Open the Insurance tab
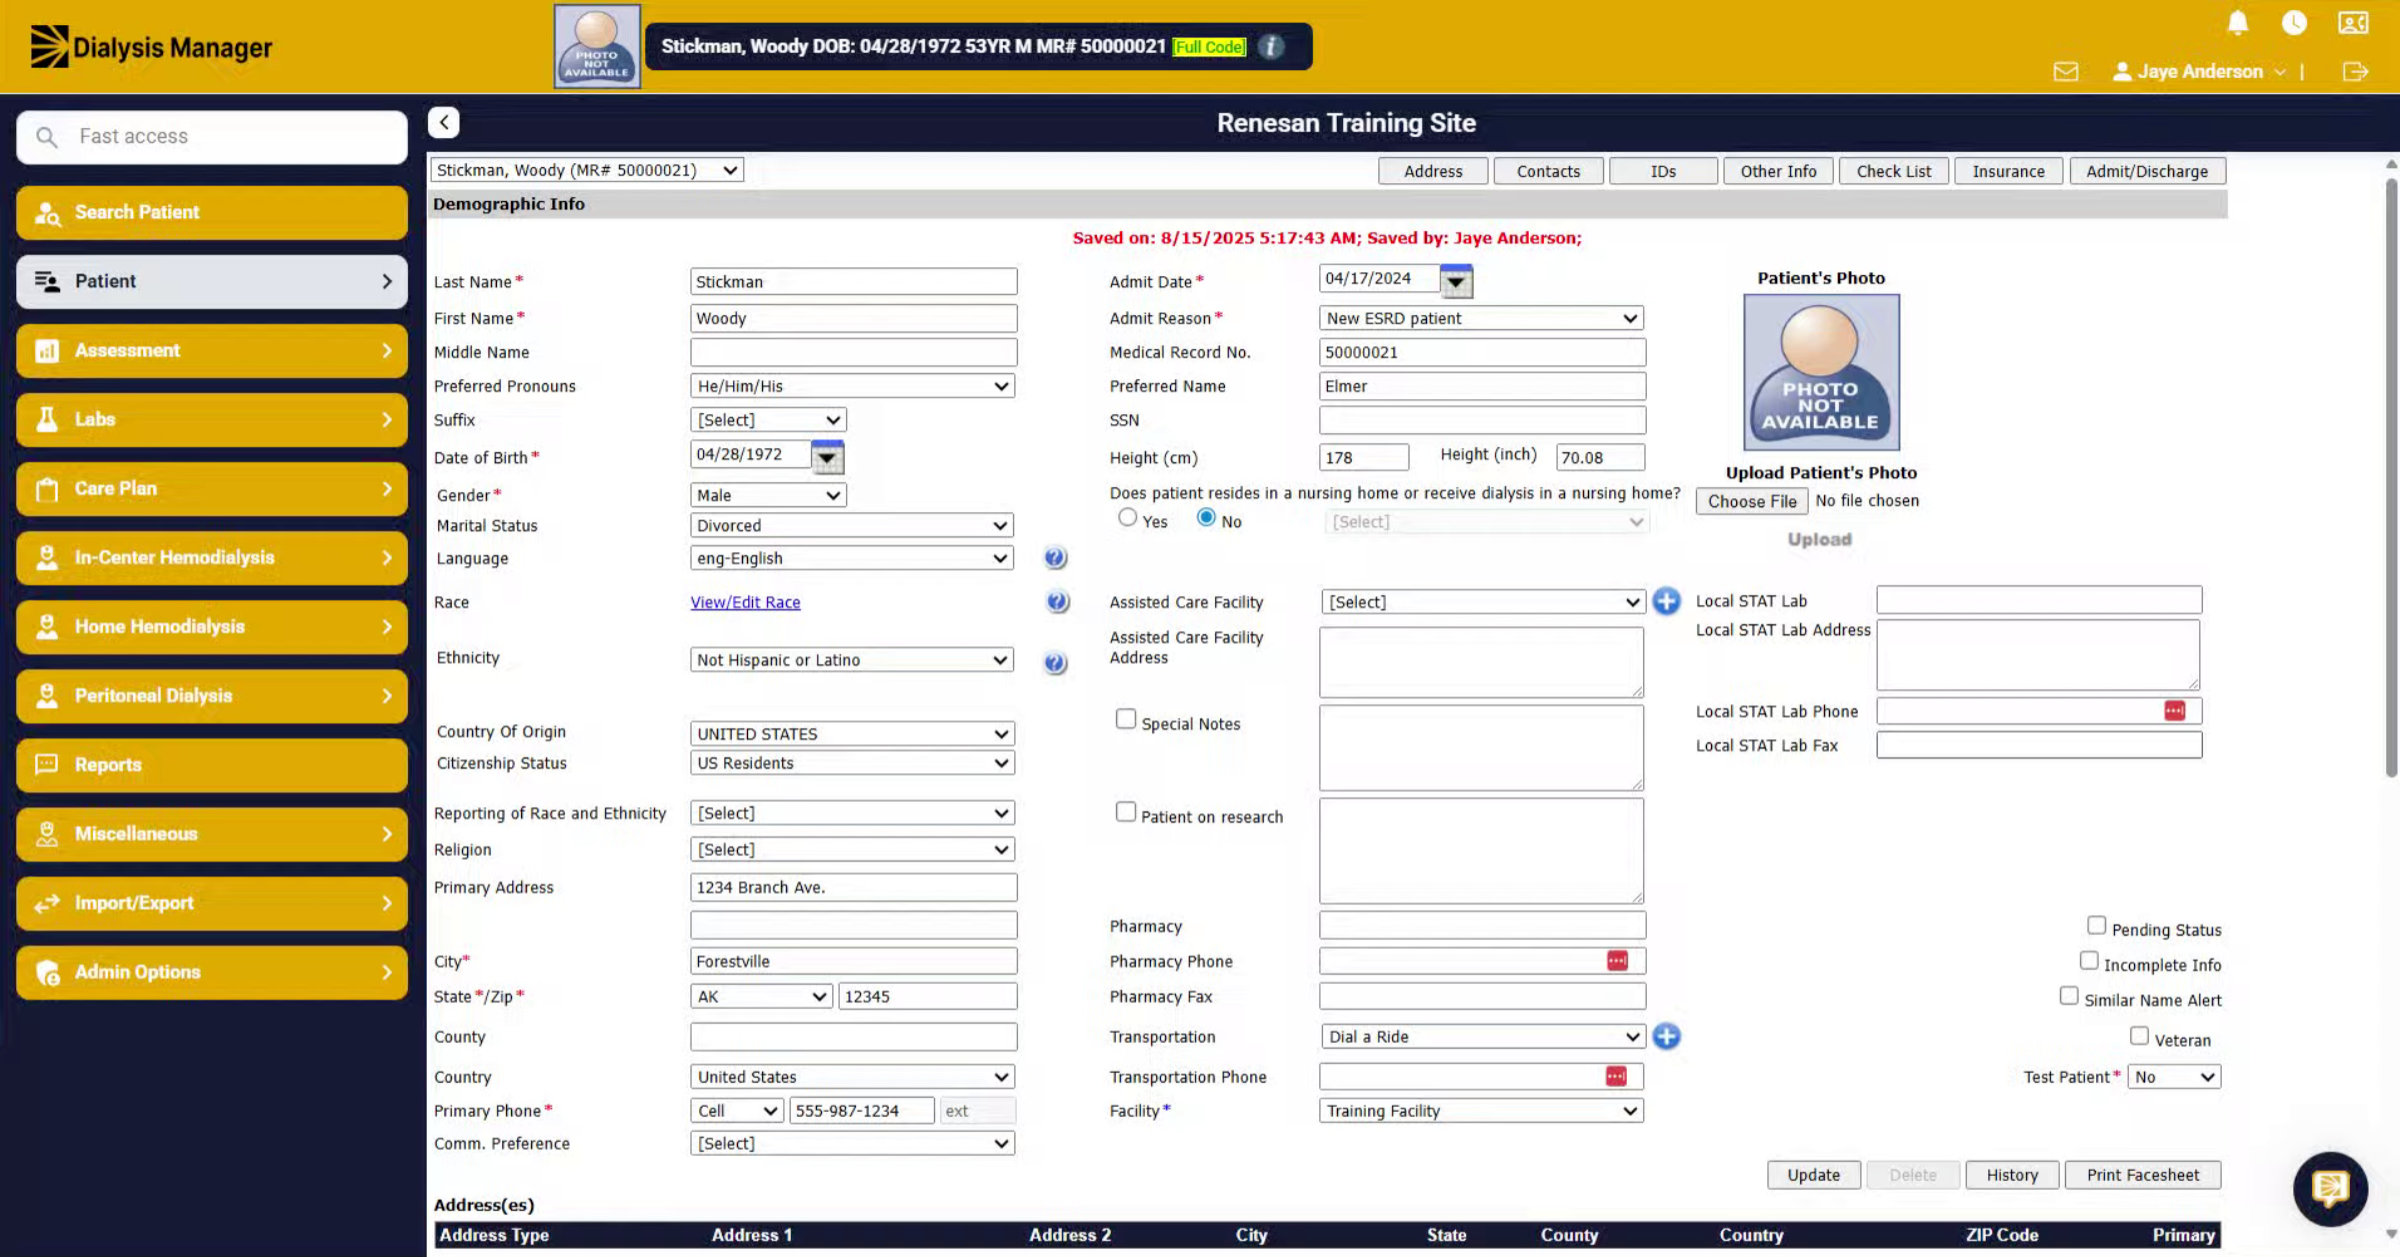Image resolution: width=2400 pixels, height=1257 pixels. [2008, 171]
